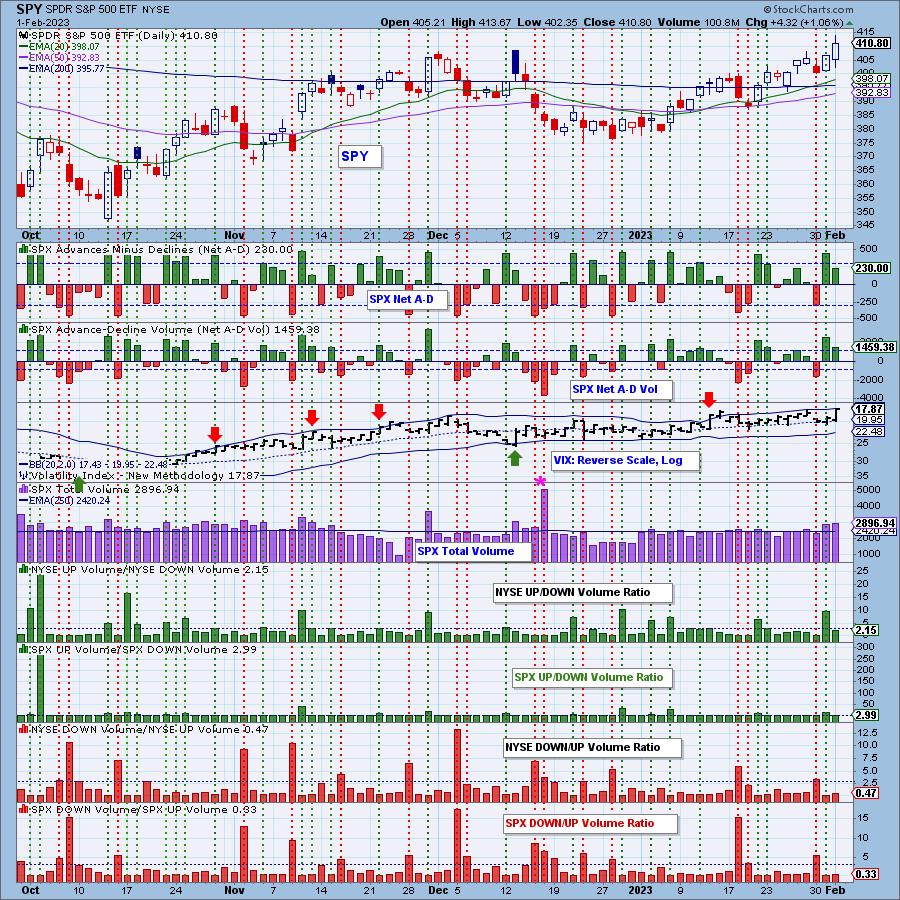
Task: Click the 'SPX Advance-Decline Volume (Net A-D Vol)' panel title
Action: (169, 329)
